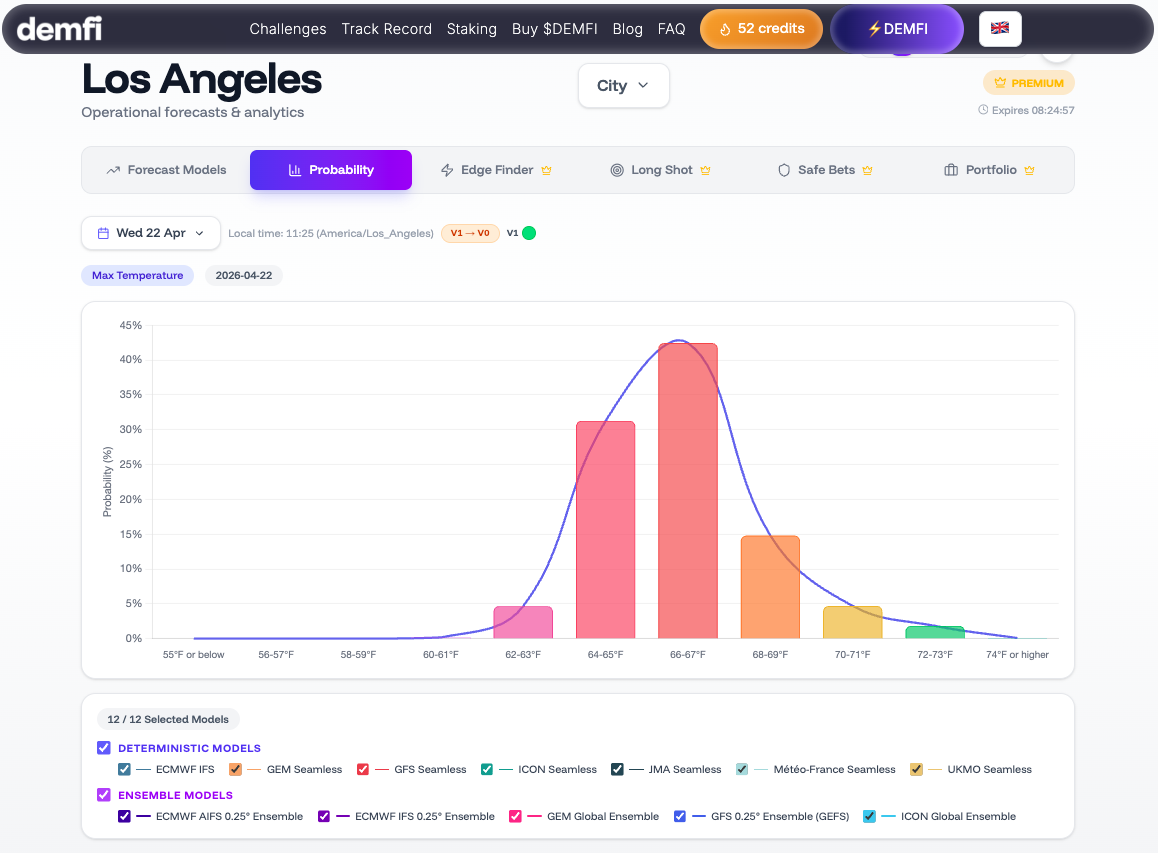Click the target icon for Long Shot
The width and height of the screenshot is (1158, 853).
coord(617,171)
